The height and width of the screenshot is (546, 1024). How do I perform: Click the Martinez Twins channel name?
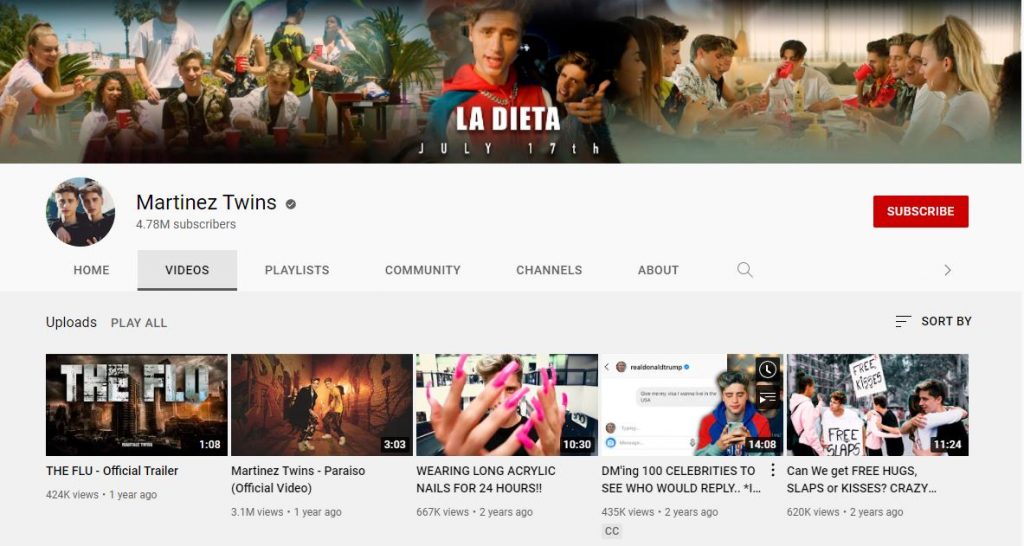[206, 202]
